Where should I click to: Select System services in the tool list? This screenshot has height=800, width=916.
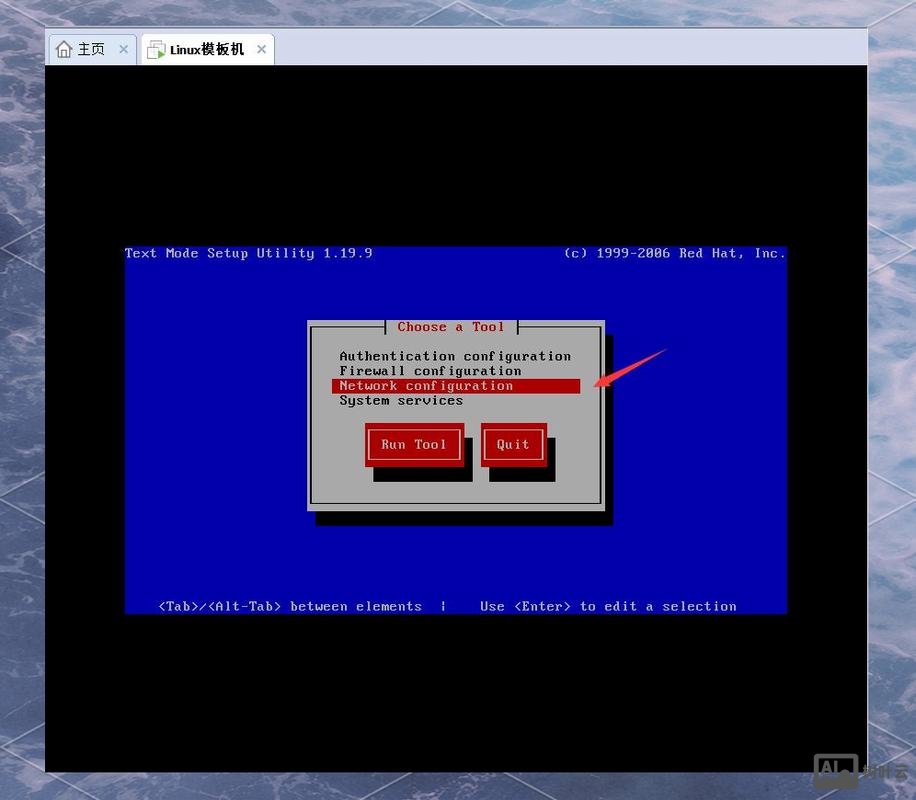pyautogui.click(x=401, y=401)
